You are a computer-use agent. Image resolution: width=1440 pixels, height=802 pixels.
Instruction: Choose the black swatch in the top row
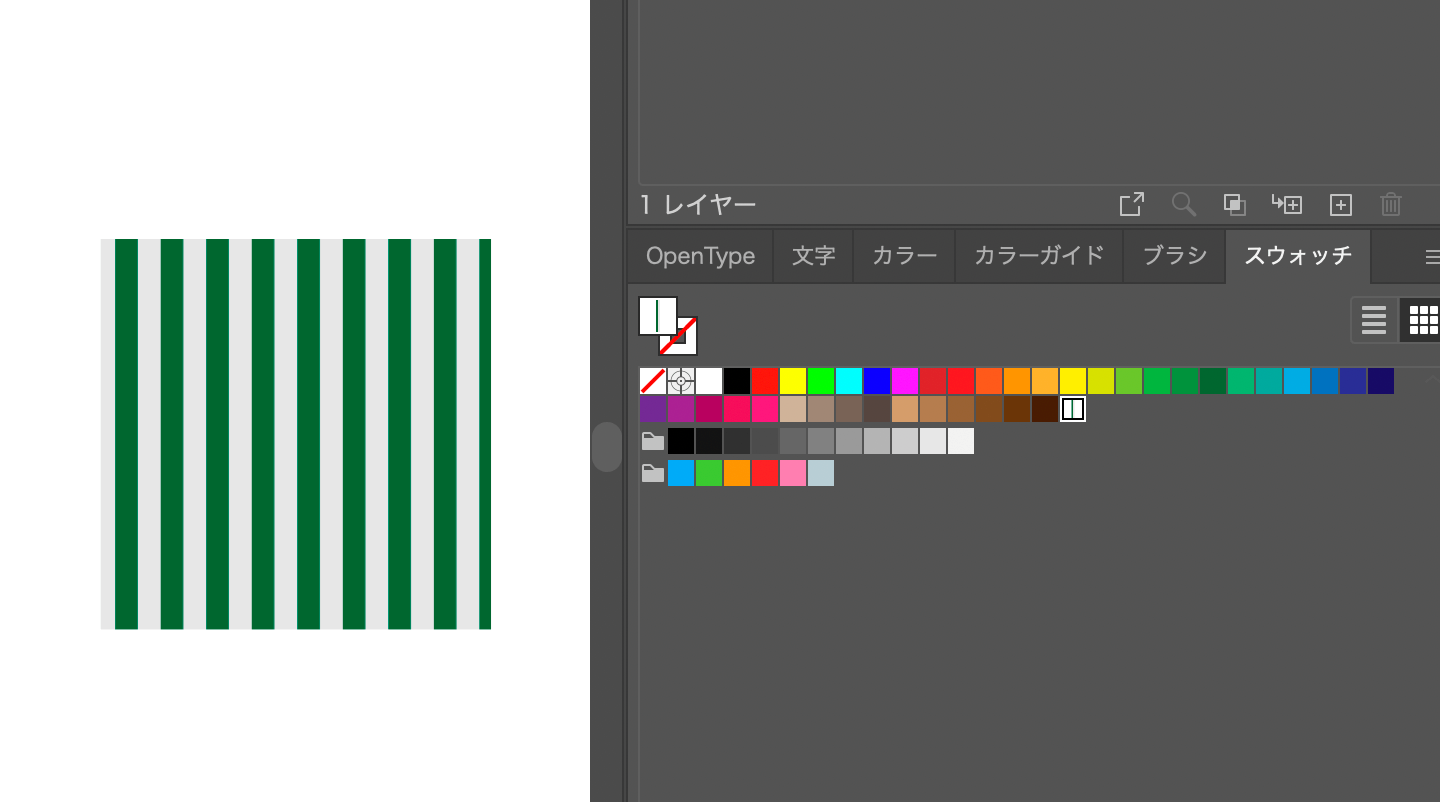click(736, 381)
